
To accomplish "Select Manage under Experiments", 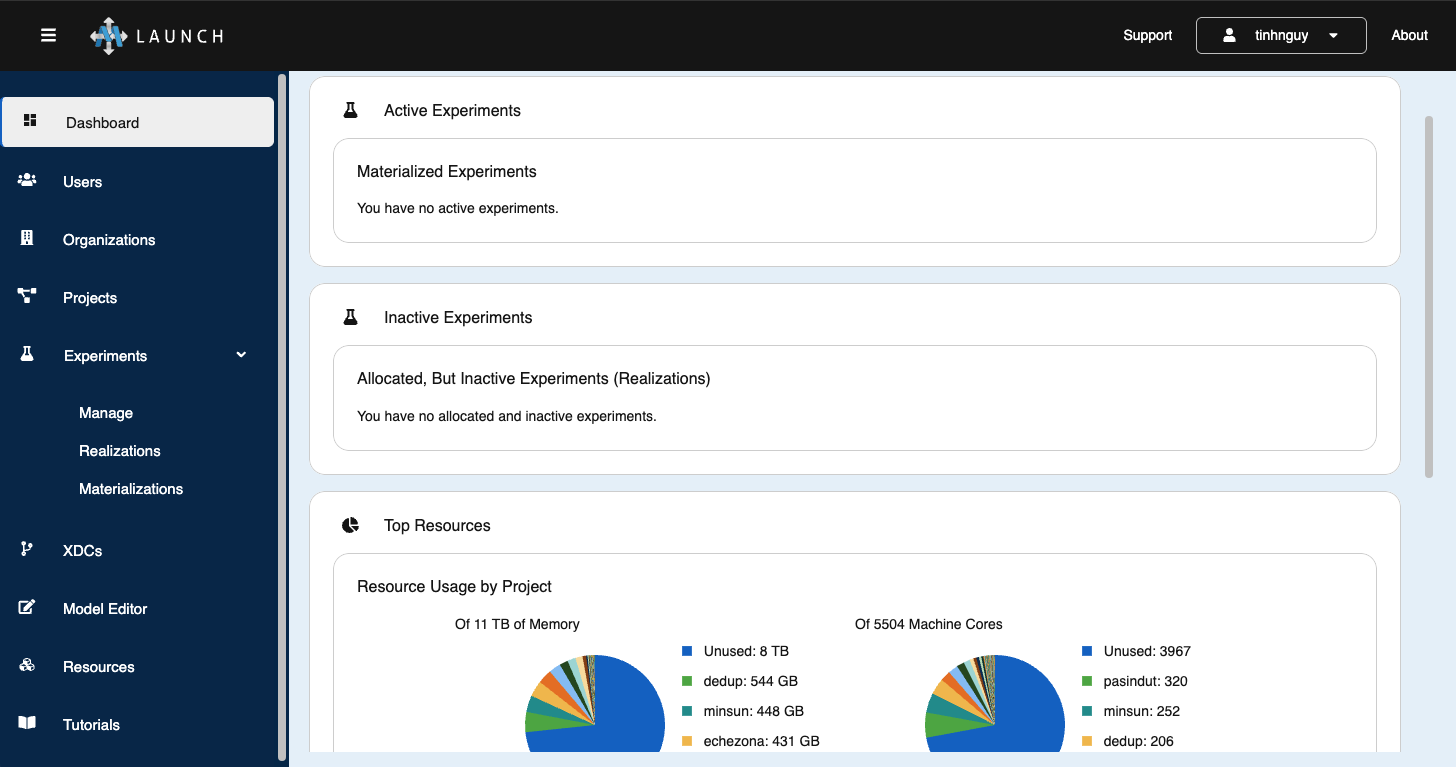I will click(x=106, y=413).
